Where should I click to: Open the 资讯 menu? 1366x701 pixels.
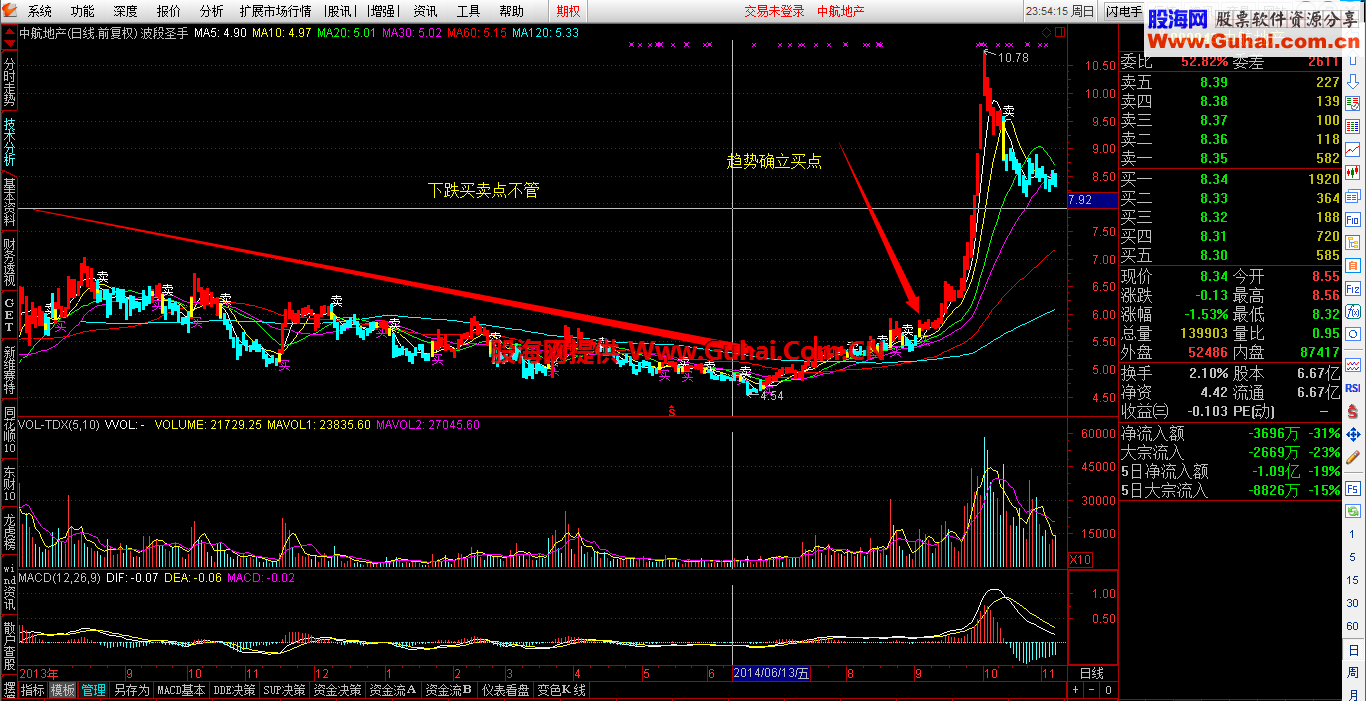(x=425, y=11)
